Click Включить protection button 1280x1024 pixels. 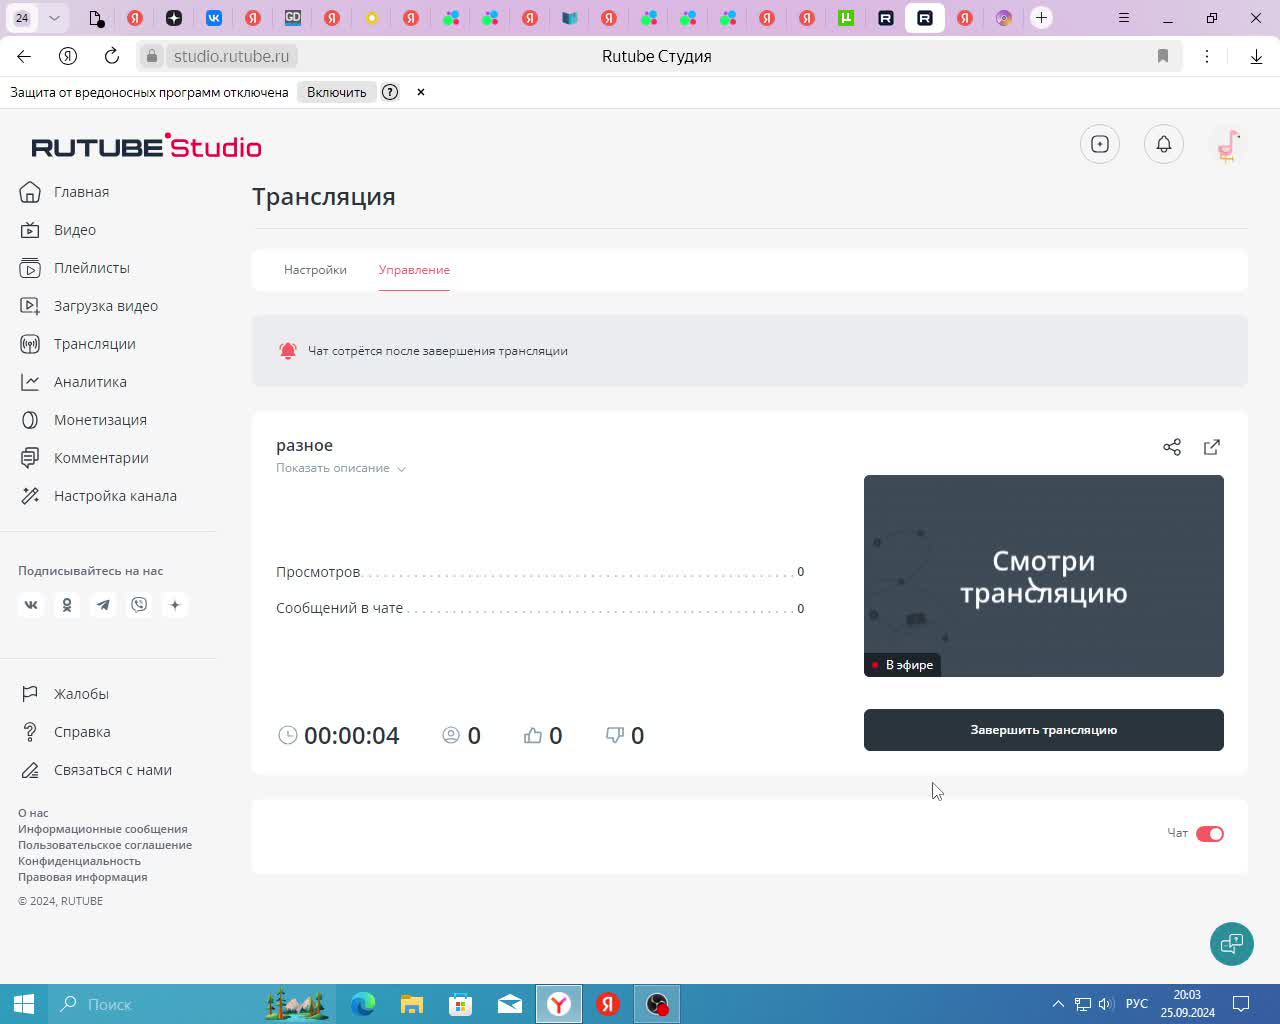[x=337, y=92]
